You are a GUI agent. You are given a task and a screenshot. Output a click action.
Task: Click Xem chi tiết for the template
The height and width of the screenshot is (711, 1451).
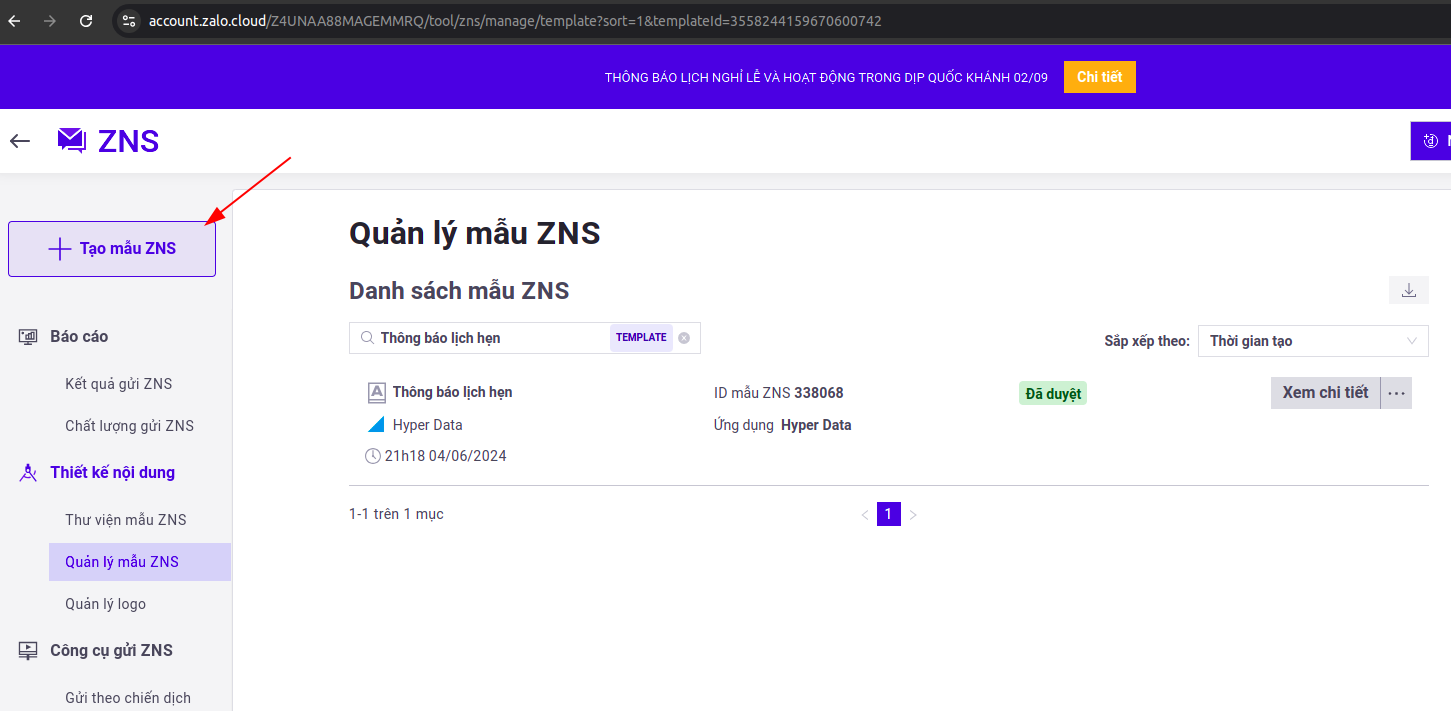[x=1325, y=393]
